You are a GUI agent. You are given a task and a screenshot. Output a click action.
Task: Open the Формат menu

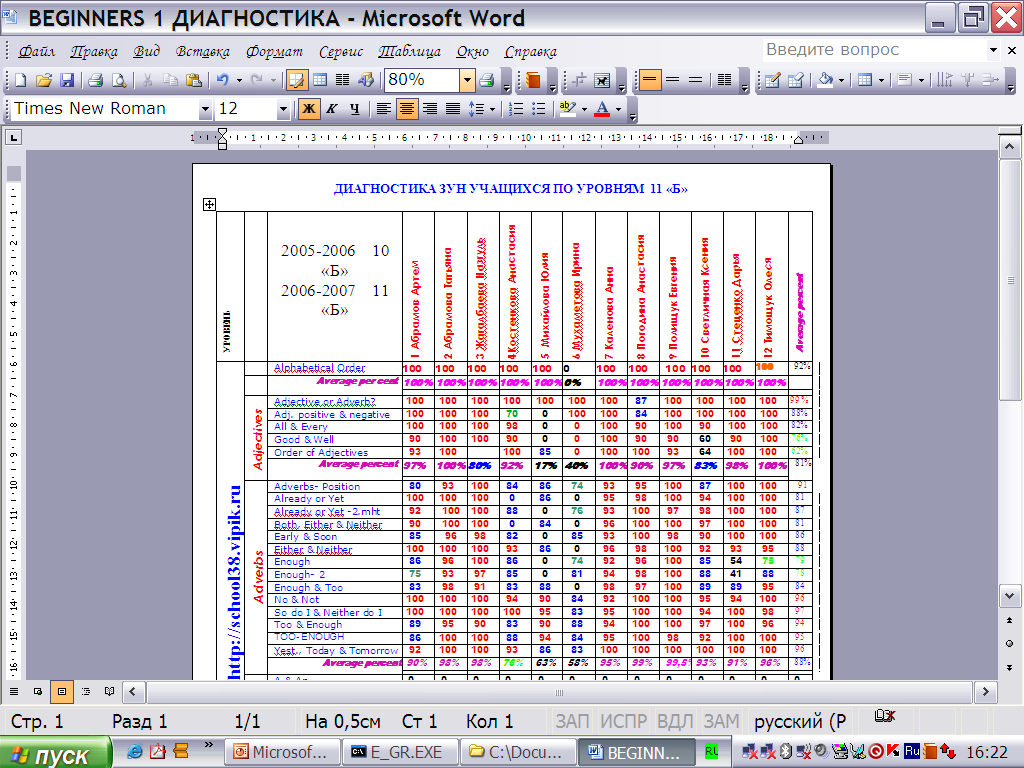274,51
